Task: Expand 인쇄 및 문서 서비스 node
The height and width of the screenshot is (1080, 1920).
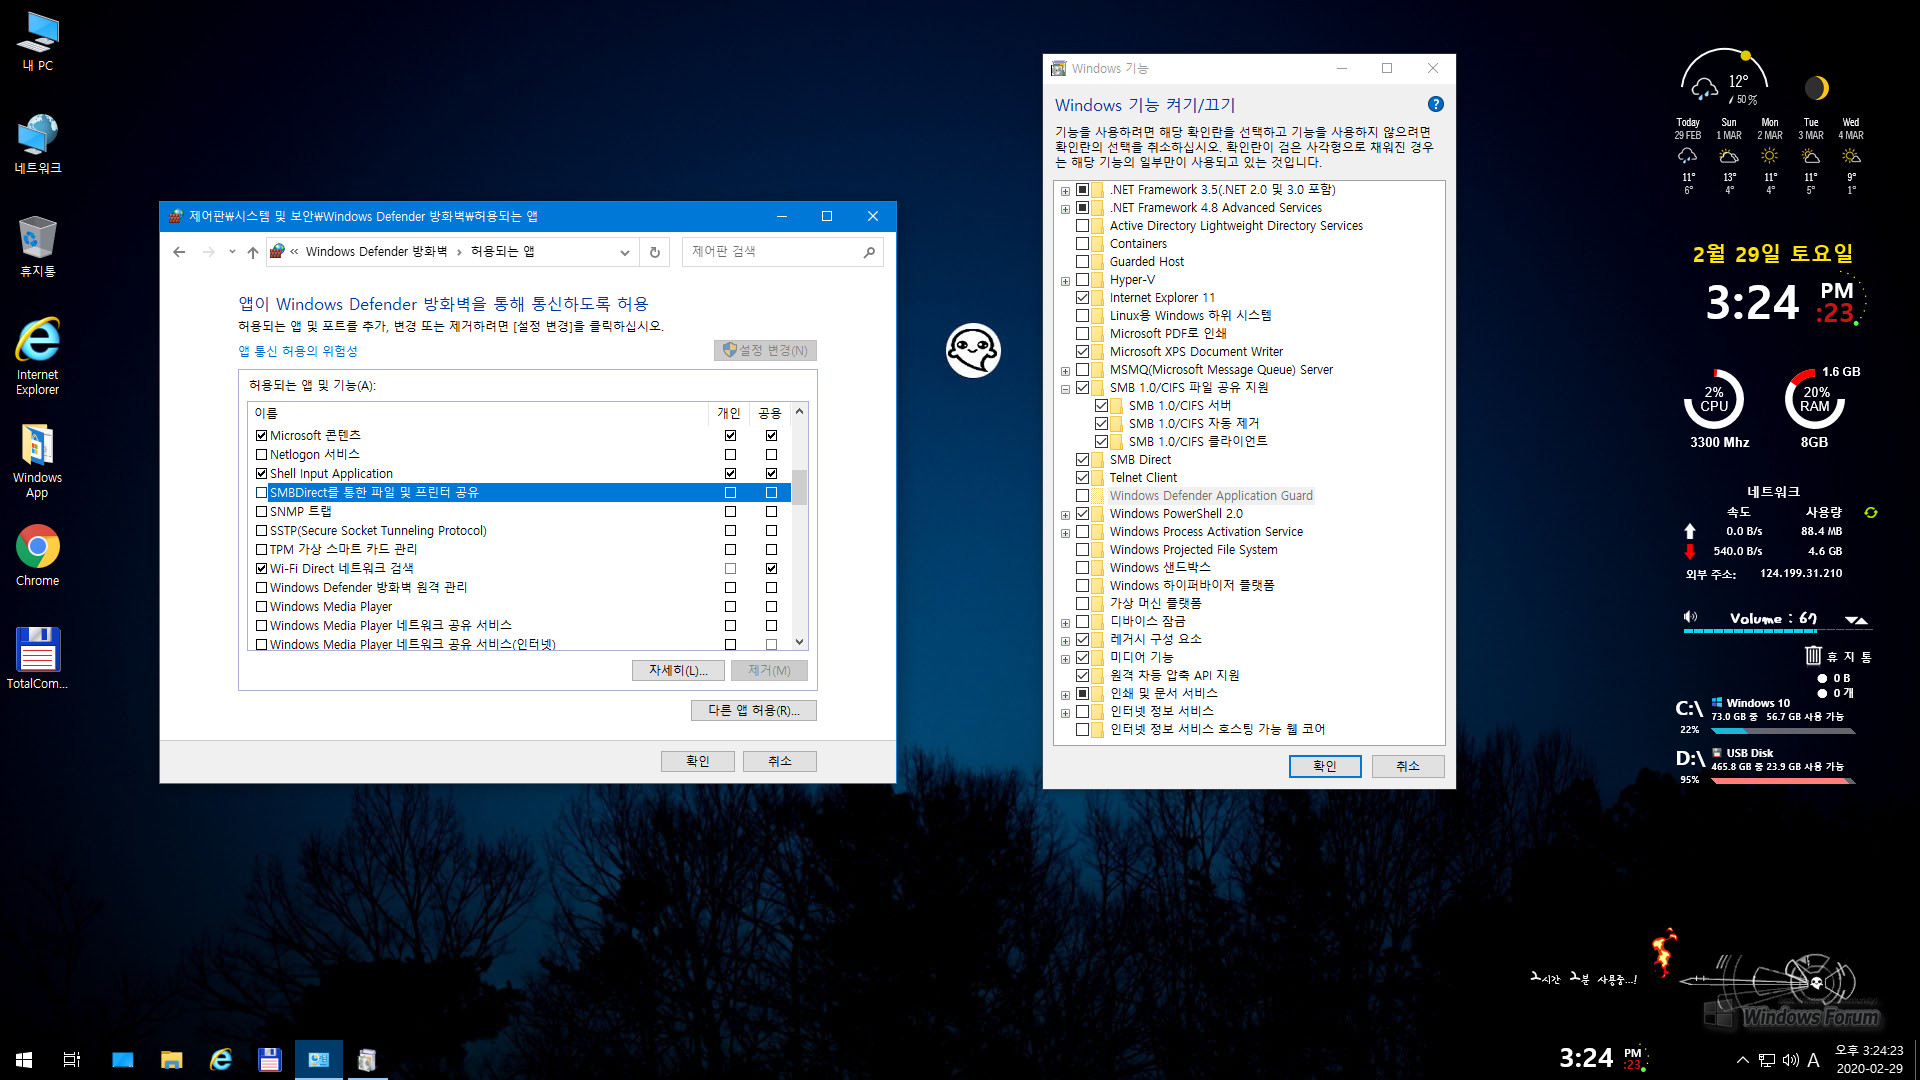Action: coord(1065,695)
